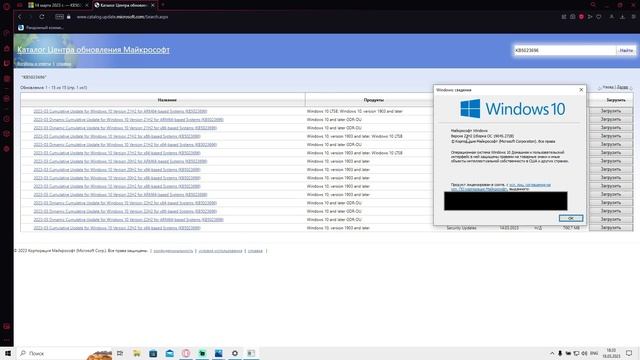The height and width of the screenshot is (360, 640).
Task: Open the 'конфиденциальность' footer link
Action: [173, 251]
